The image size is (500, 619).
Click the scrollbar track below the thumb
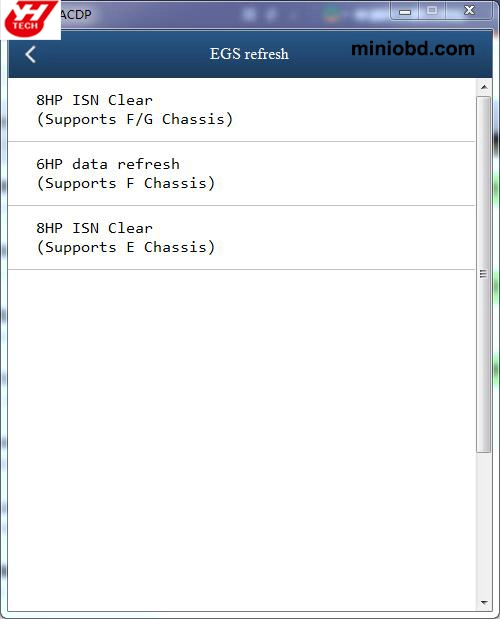pos(484,524)
